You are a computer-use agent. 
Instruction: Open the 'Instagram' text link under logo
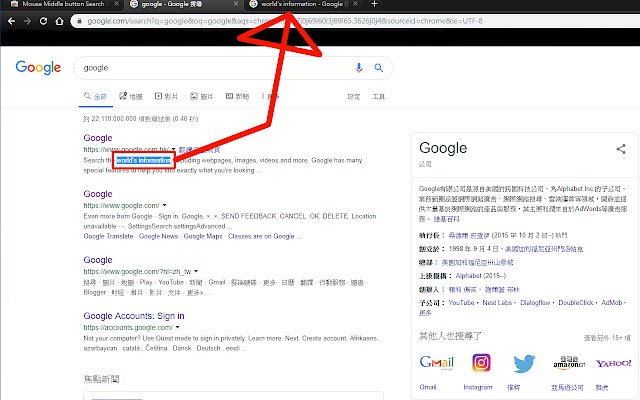478,387
